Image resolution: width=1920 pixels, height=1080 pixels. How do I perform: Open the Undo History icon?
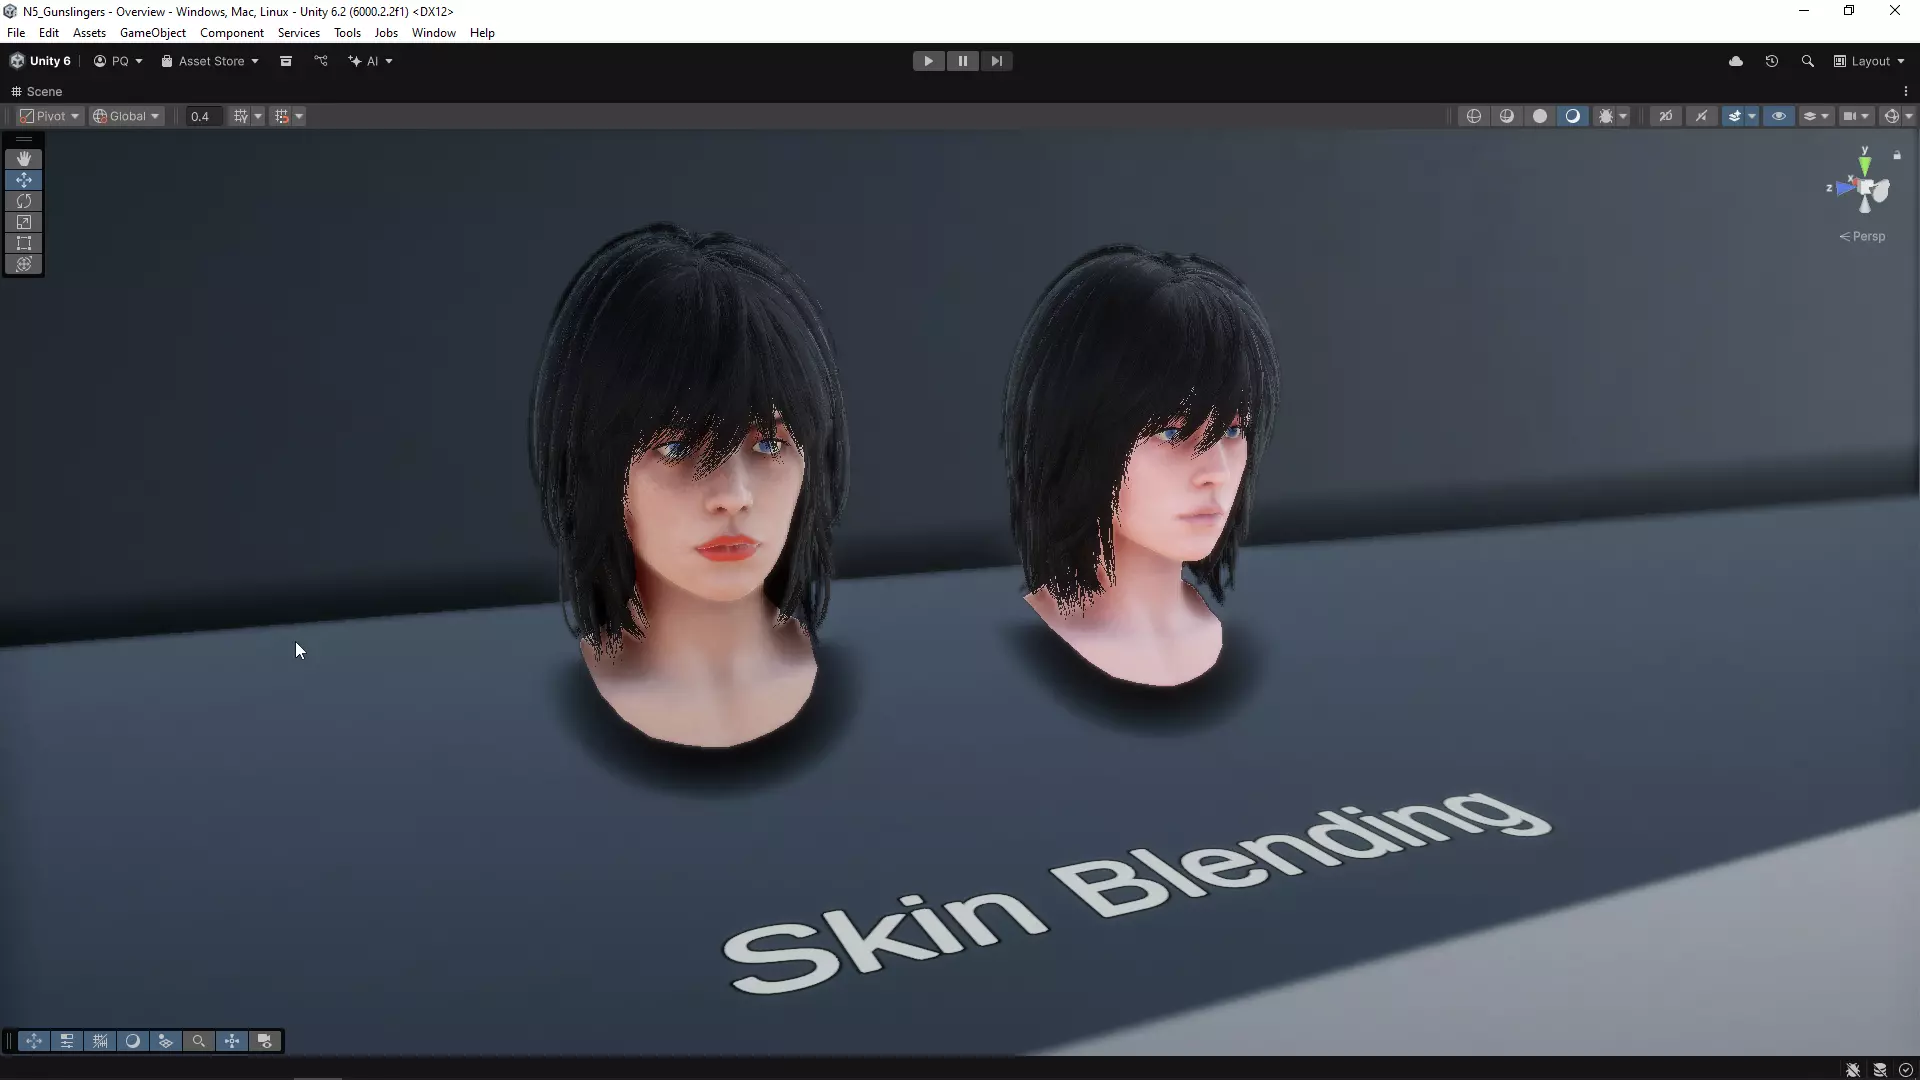1772,61
